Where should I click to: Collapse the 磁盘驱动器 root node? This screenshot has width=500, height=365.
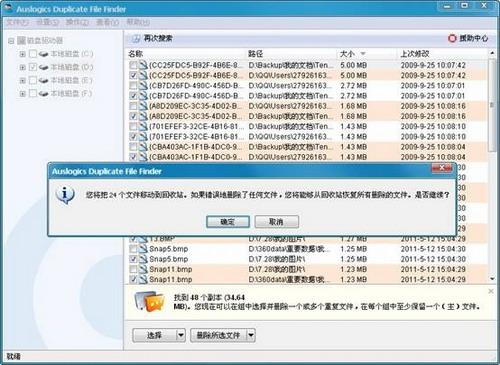pos(11,41)
